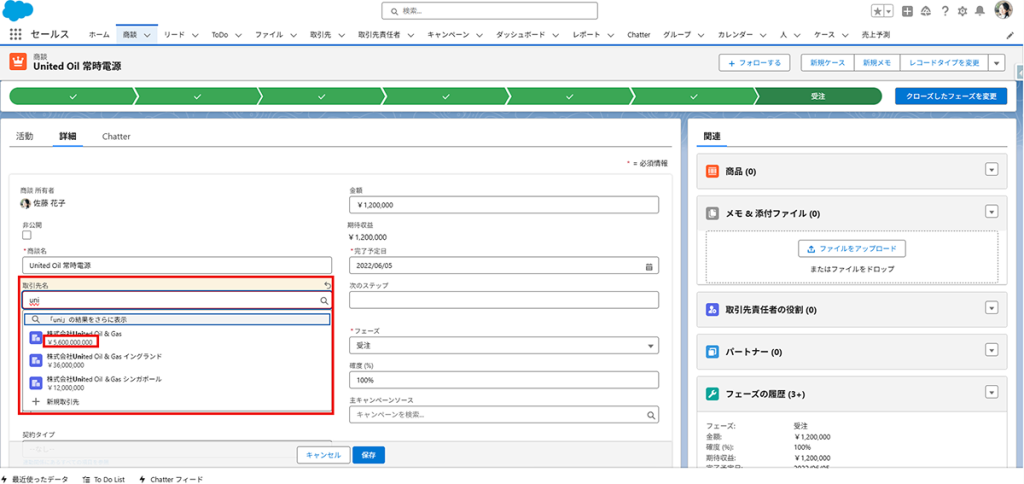Open the リード tab dropdown chevron

195,35
